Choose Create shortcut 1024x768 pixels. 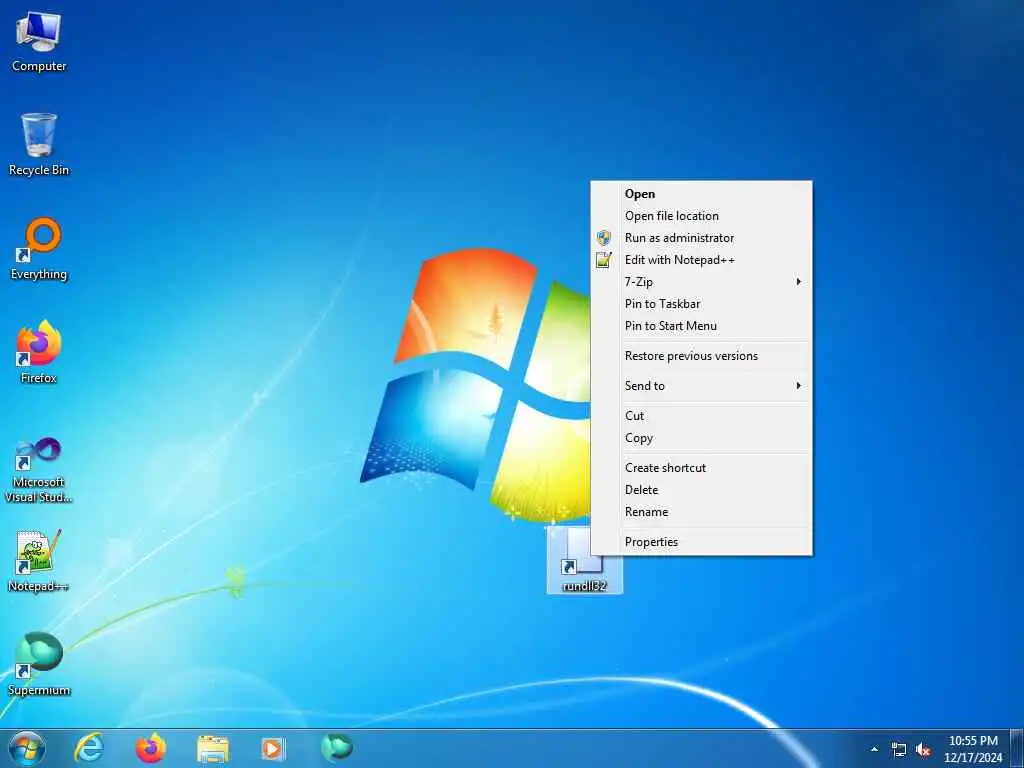pos(702,468)
